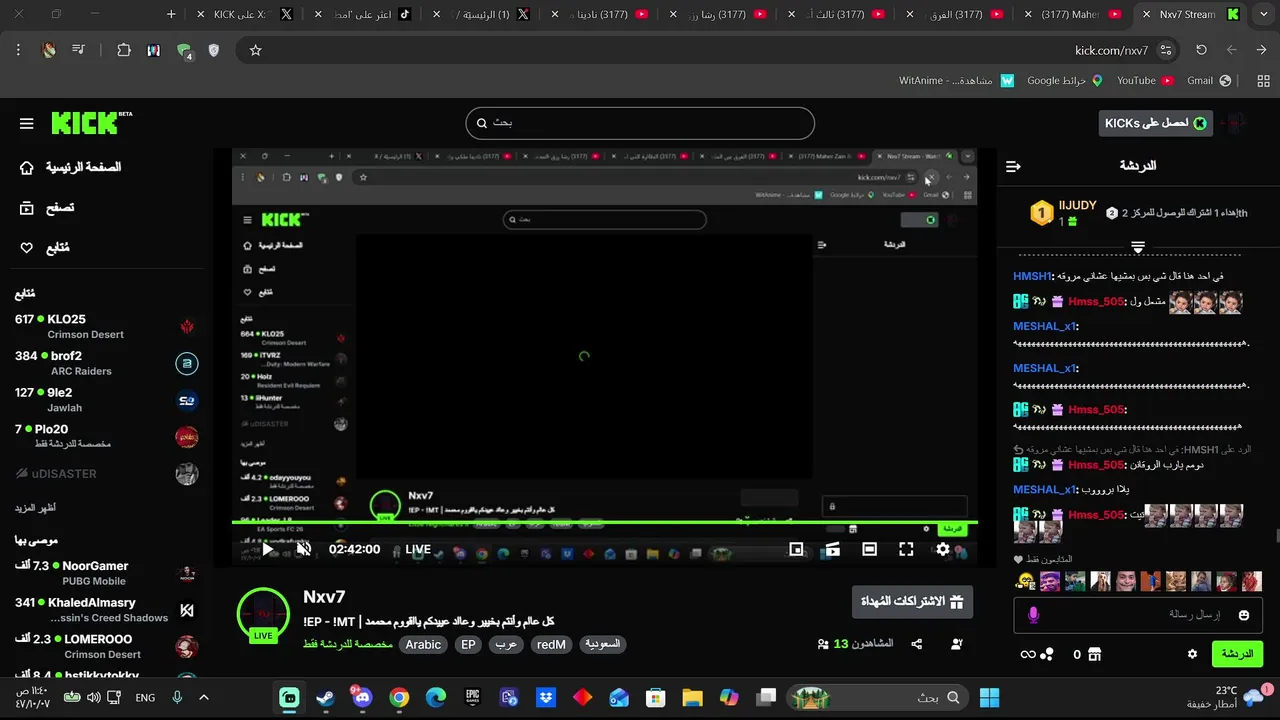Unmute the stream volume
This screenshot has width=1280, height=720.
coord(304,549)
